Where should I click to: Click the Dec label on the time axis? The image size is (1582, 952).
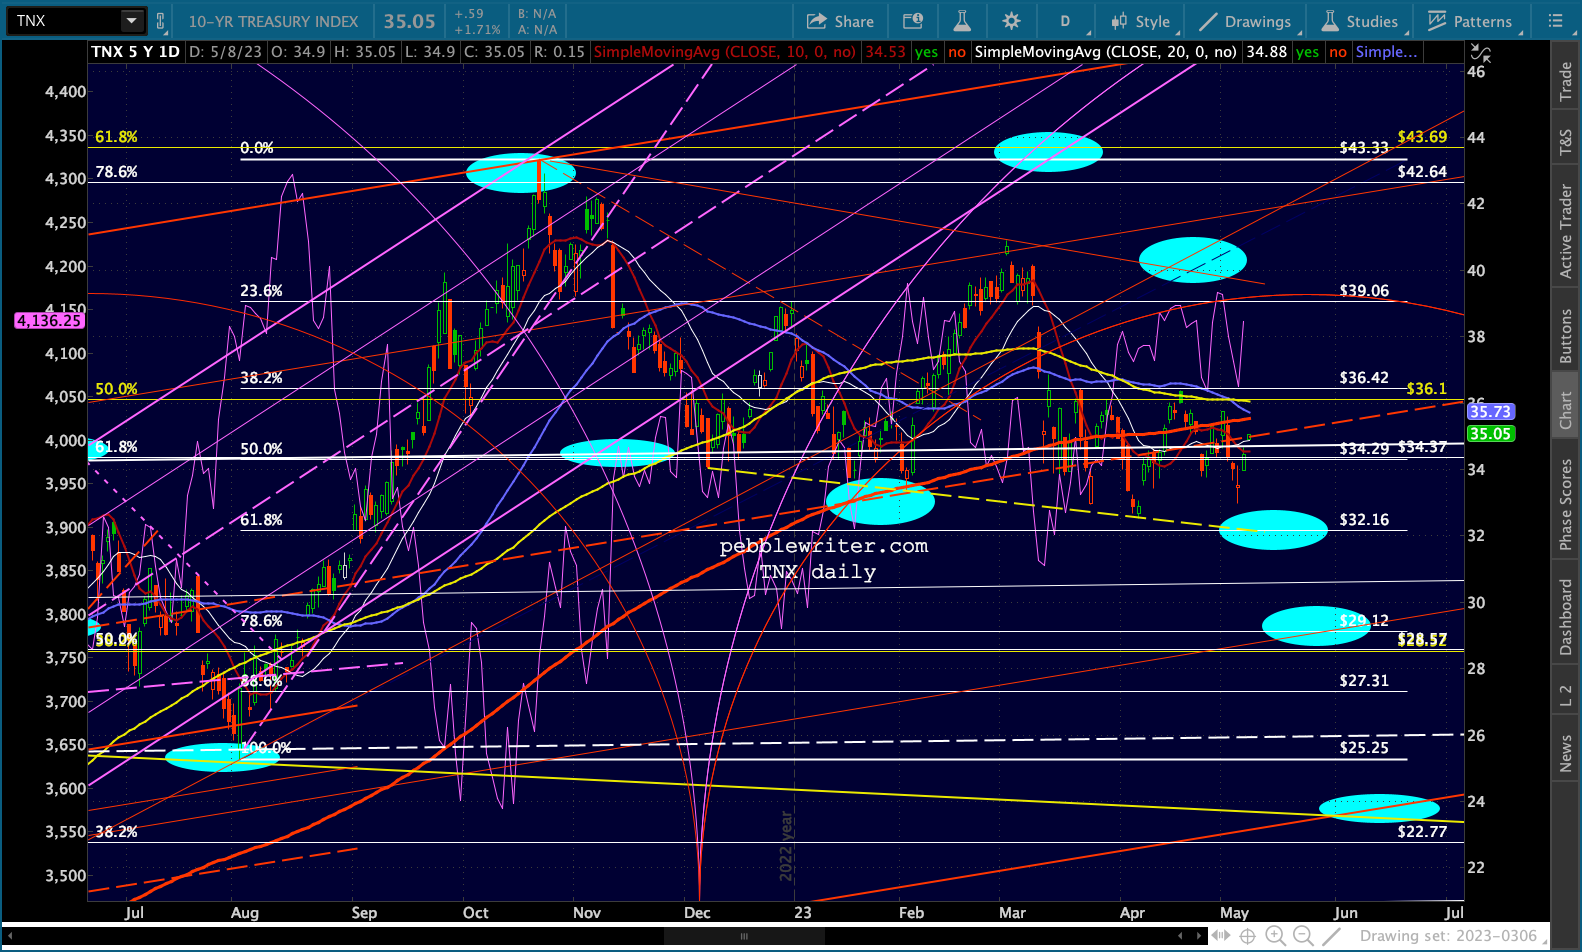[x=697, y=913]
